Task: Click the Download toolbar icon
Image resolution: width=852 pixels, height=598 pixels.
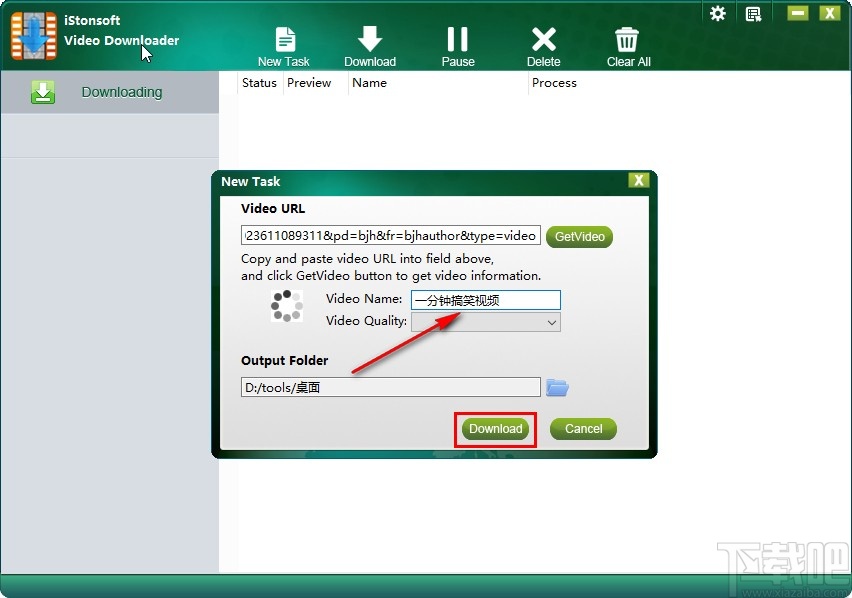Action: pyautogui.click(x=370, y=42)
